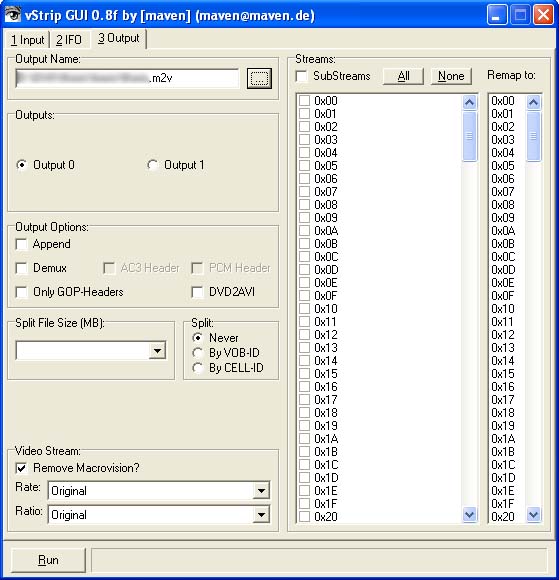This screenshot has width=559, height=580.
Task: Open the Split File Size dropdown
Action: click(x=157, y=351)
